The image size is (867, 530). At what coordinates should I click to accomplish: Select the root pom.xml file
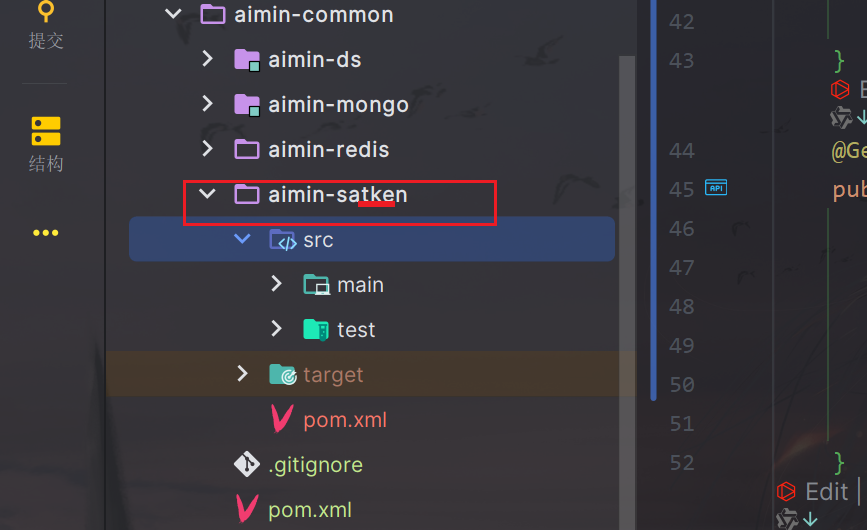click(x=309, y=510)
